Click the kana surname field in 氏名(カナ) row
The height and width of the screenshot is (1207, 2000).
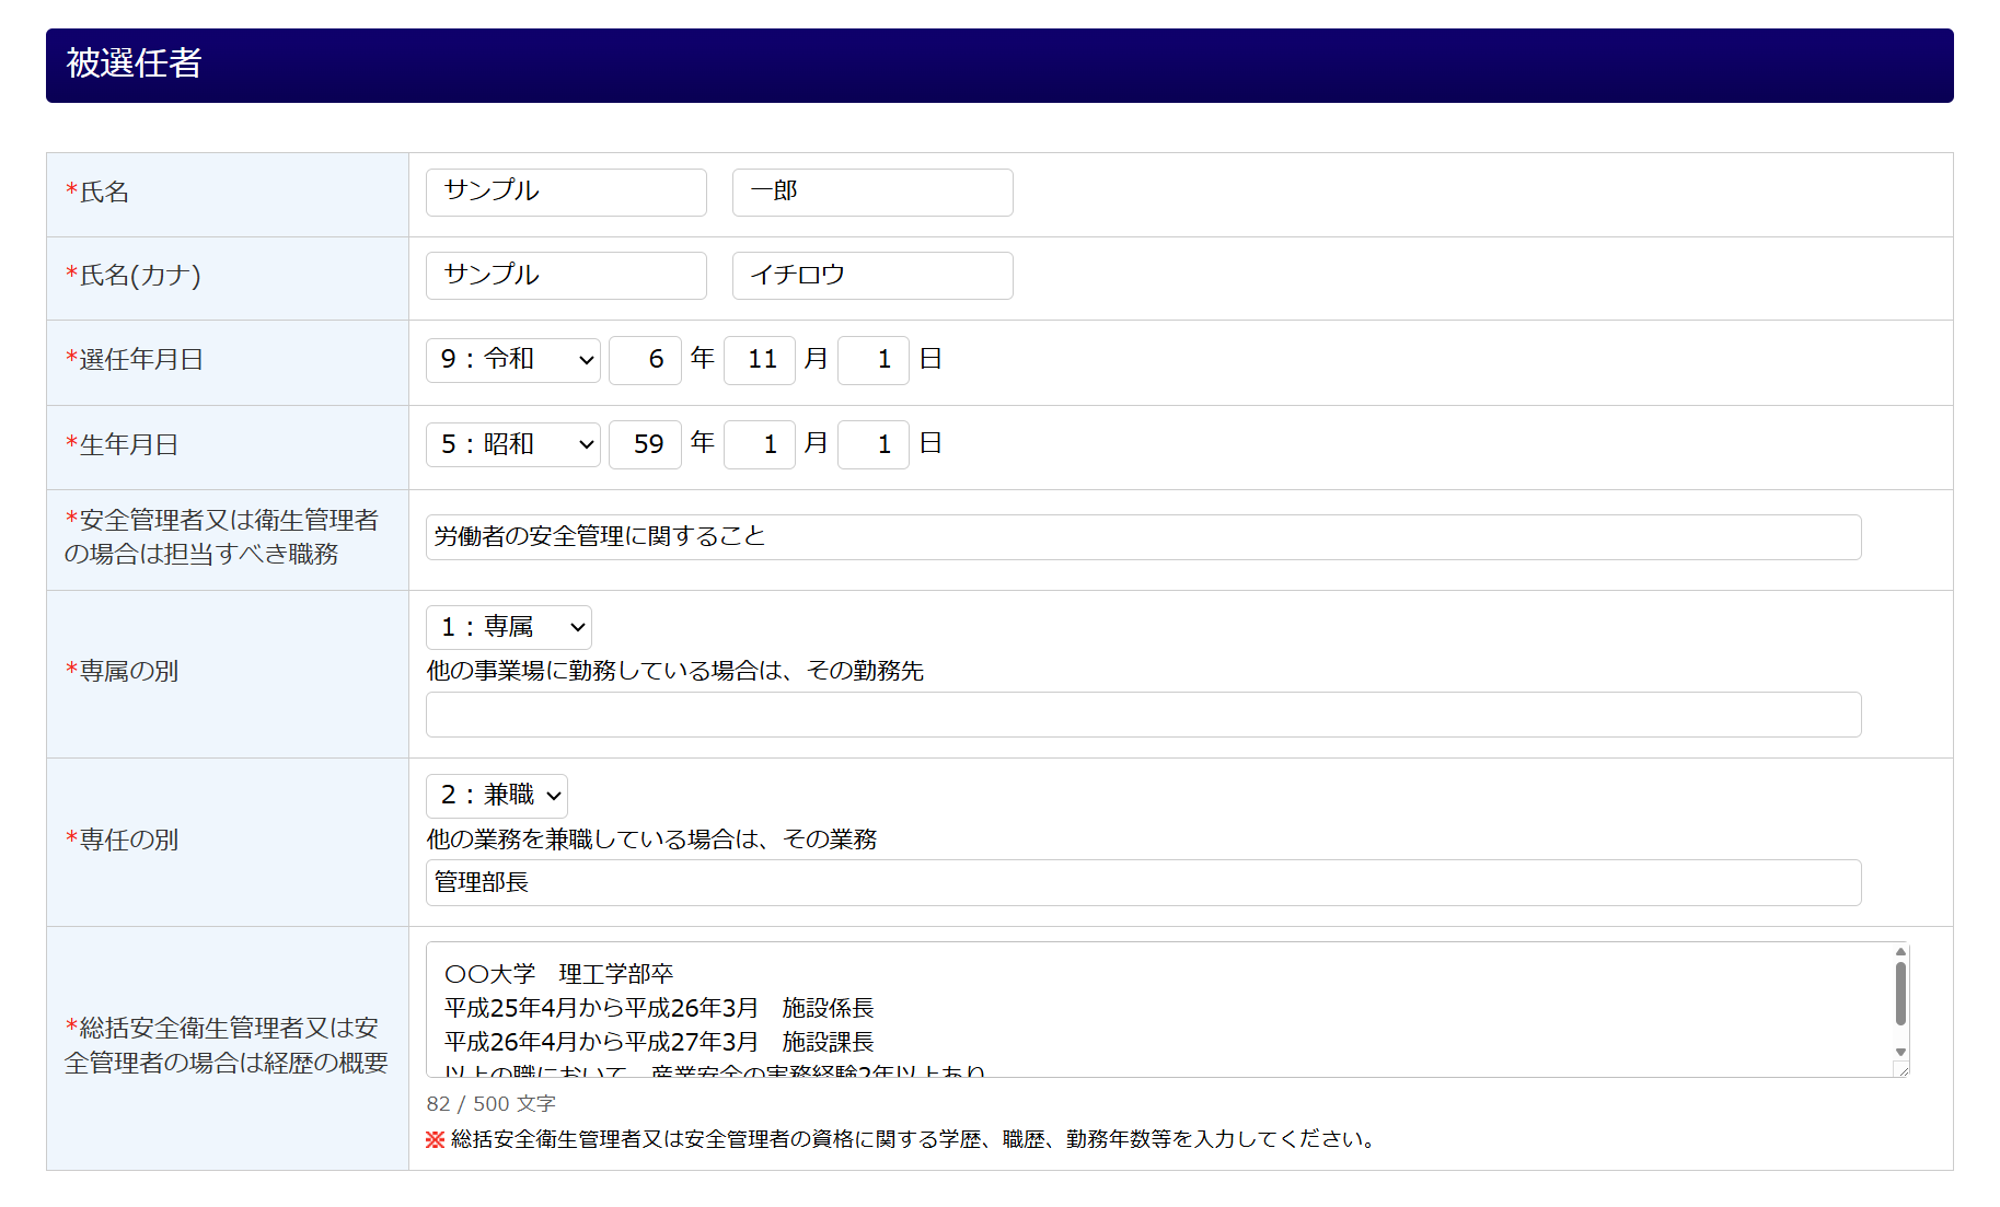coord(566,275)
